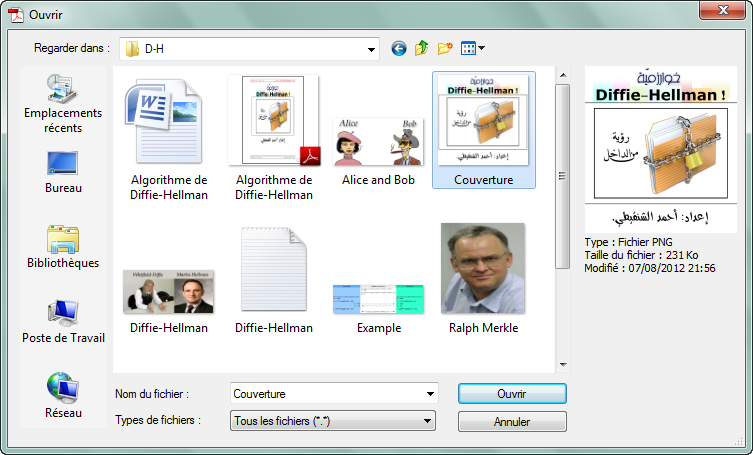Select the Algorithme de Diffie-Hellman Word document
This screenshot has height=455, width=753.
tap(169, 139)
